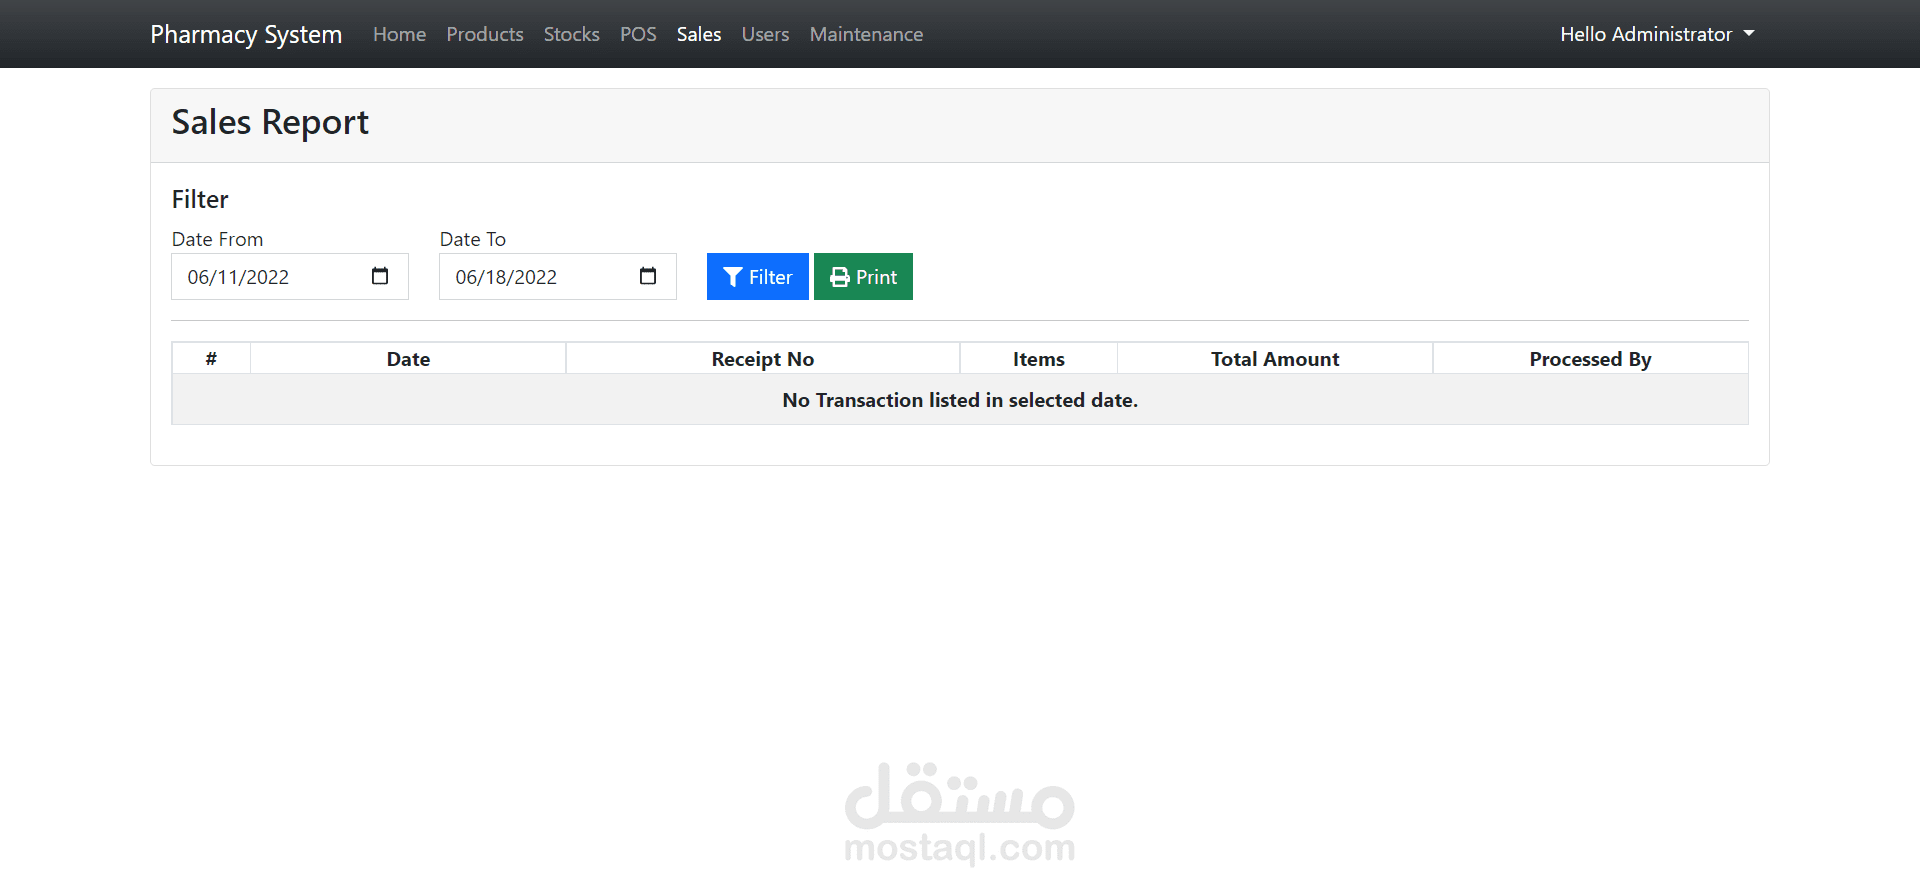Click the Processed By column header
This screenshot has height=886, width=1920.
pos(1590,359)
